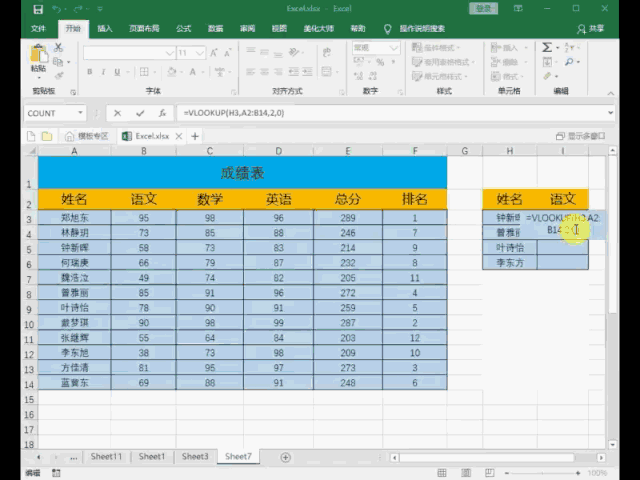Switch to Sheet11 worksheet tab

(106, 457)
